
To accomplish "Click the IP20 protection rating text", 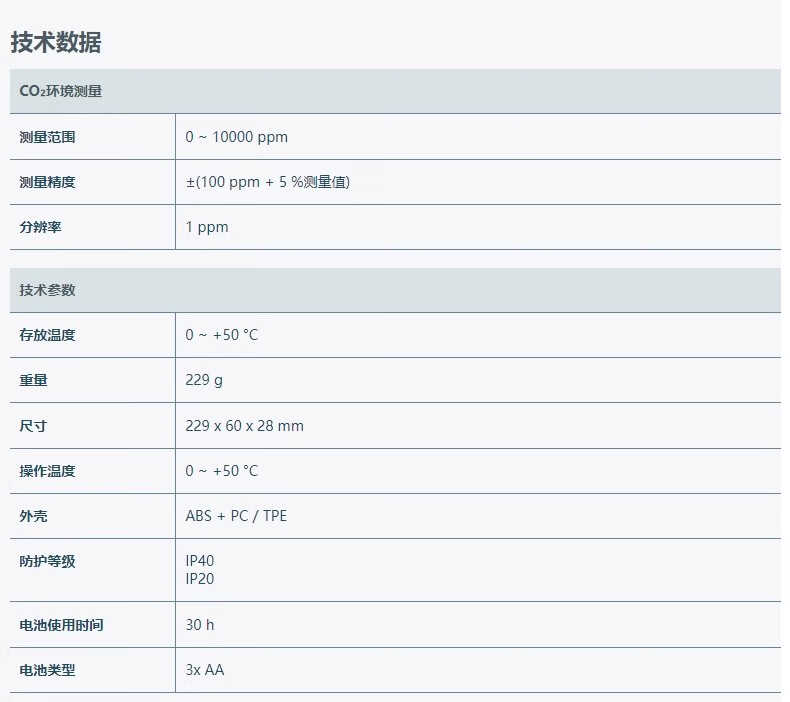I will click(x=200, y=579).
